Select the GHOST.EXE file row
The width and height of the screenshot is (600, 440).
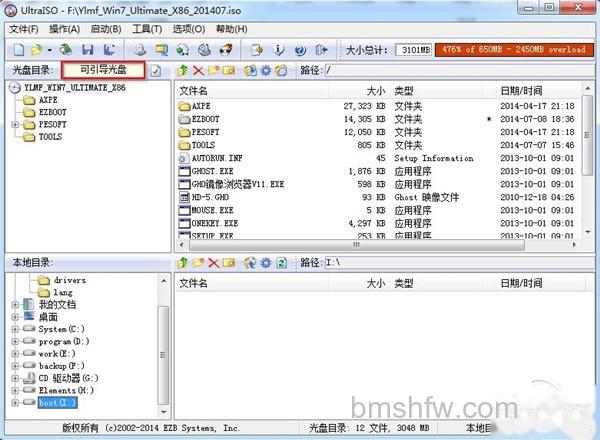tap(377, 171)
